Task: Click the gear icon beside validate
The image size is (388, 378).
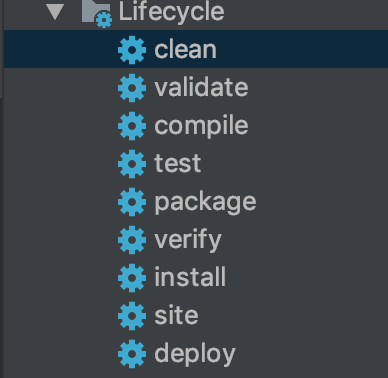Action: 132,88
